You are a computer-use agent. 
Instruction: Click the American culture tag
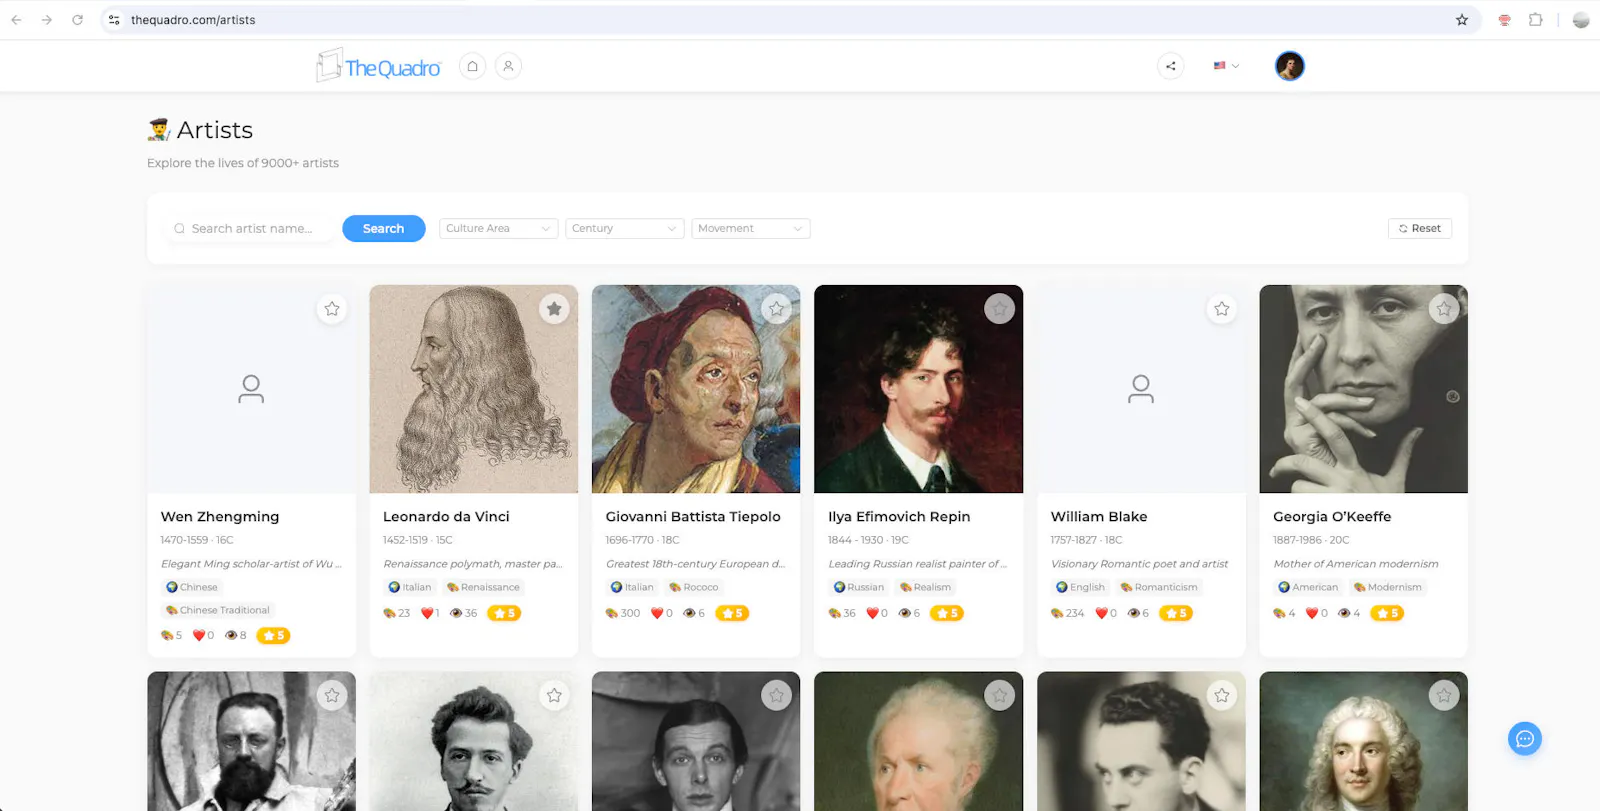coord(1309,587)
